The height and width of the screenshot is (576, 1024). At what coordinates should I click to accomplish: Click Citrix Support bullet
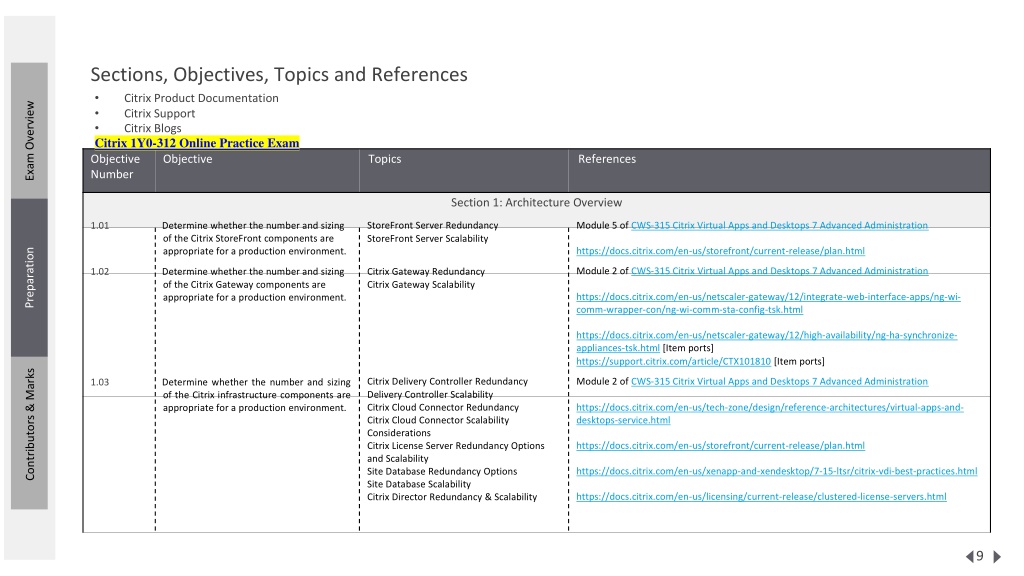point(159,113)
